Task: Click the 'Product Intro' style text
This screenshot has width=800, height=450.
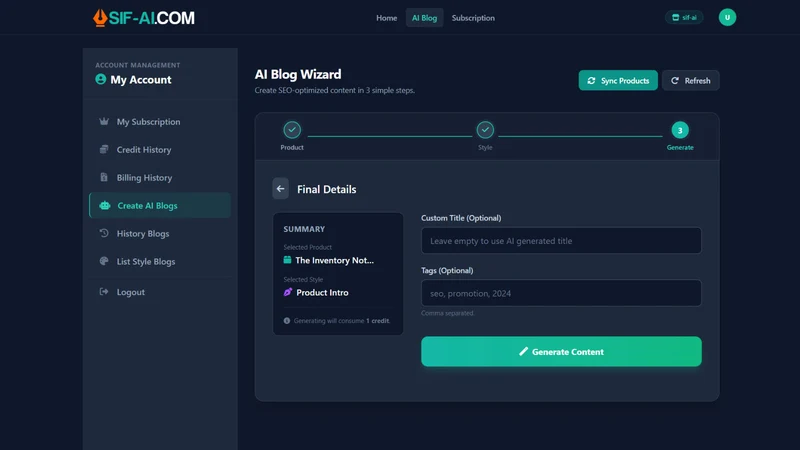Action: tap(322, 292)
